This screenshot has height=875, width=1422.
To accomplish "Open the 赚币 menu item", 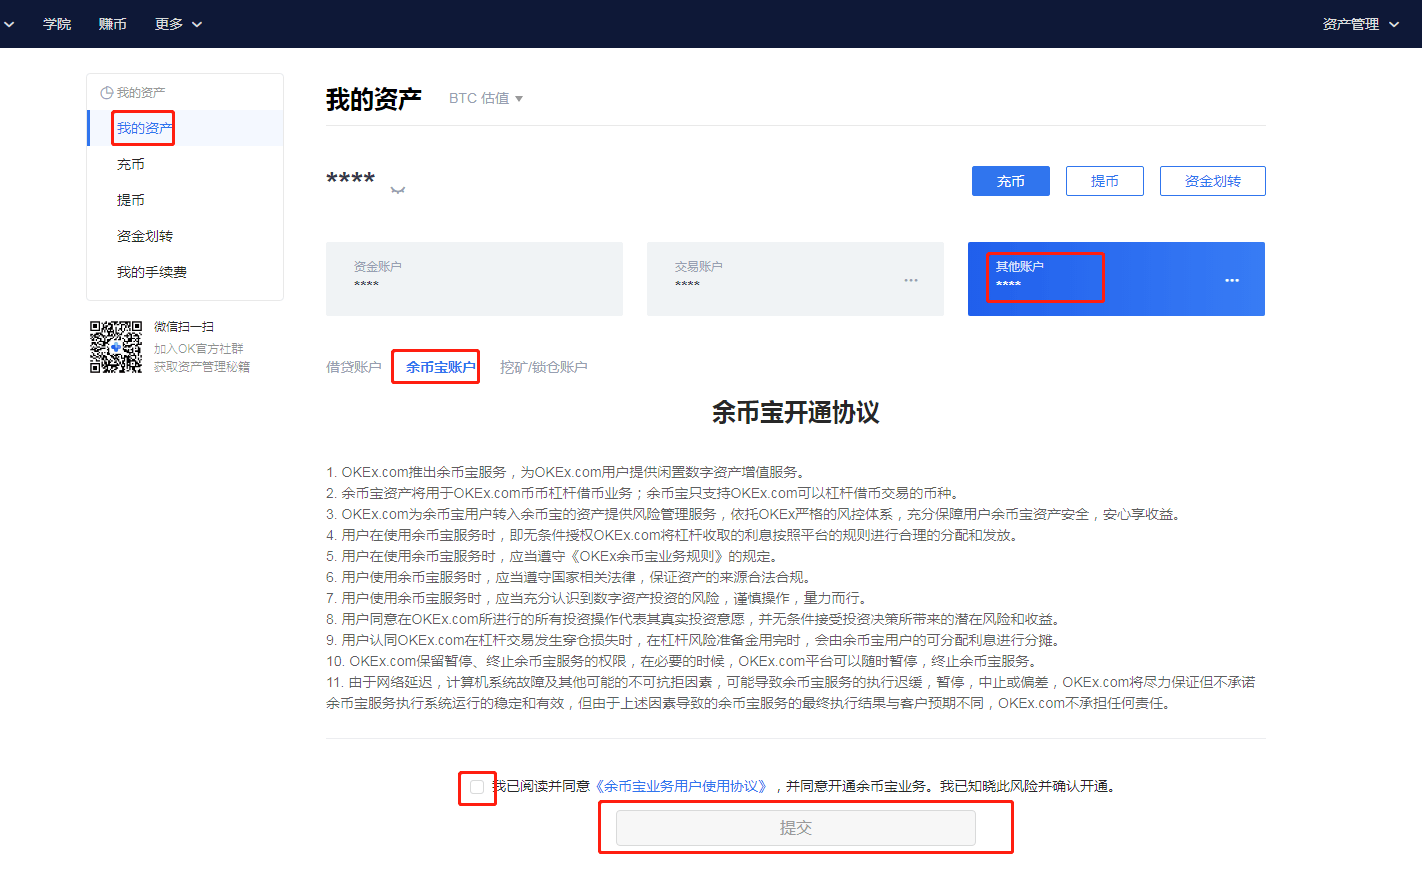I will point(113,24).
